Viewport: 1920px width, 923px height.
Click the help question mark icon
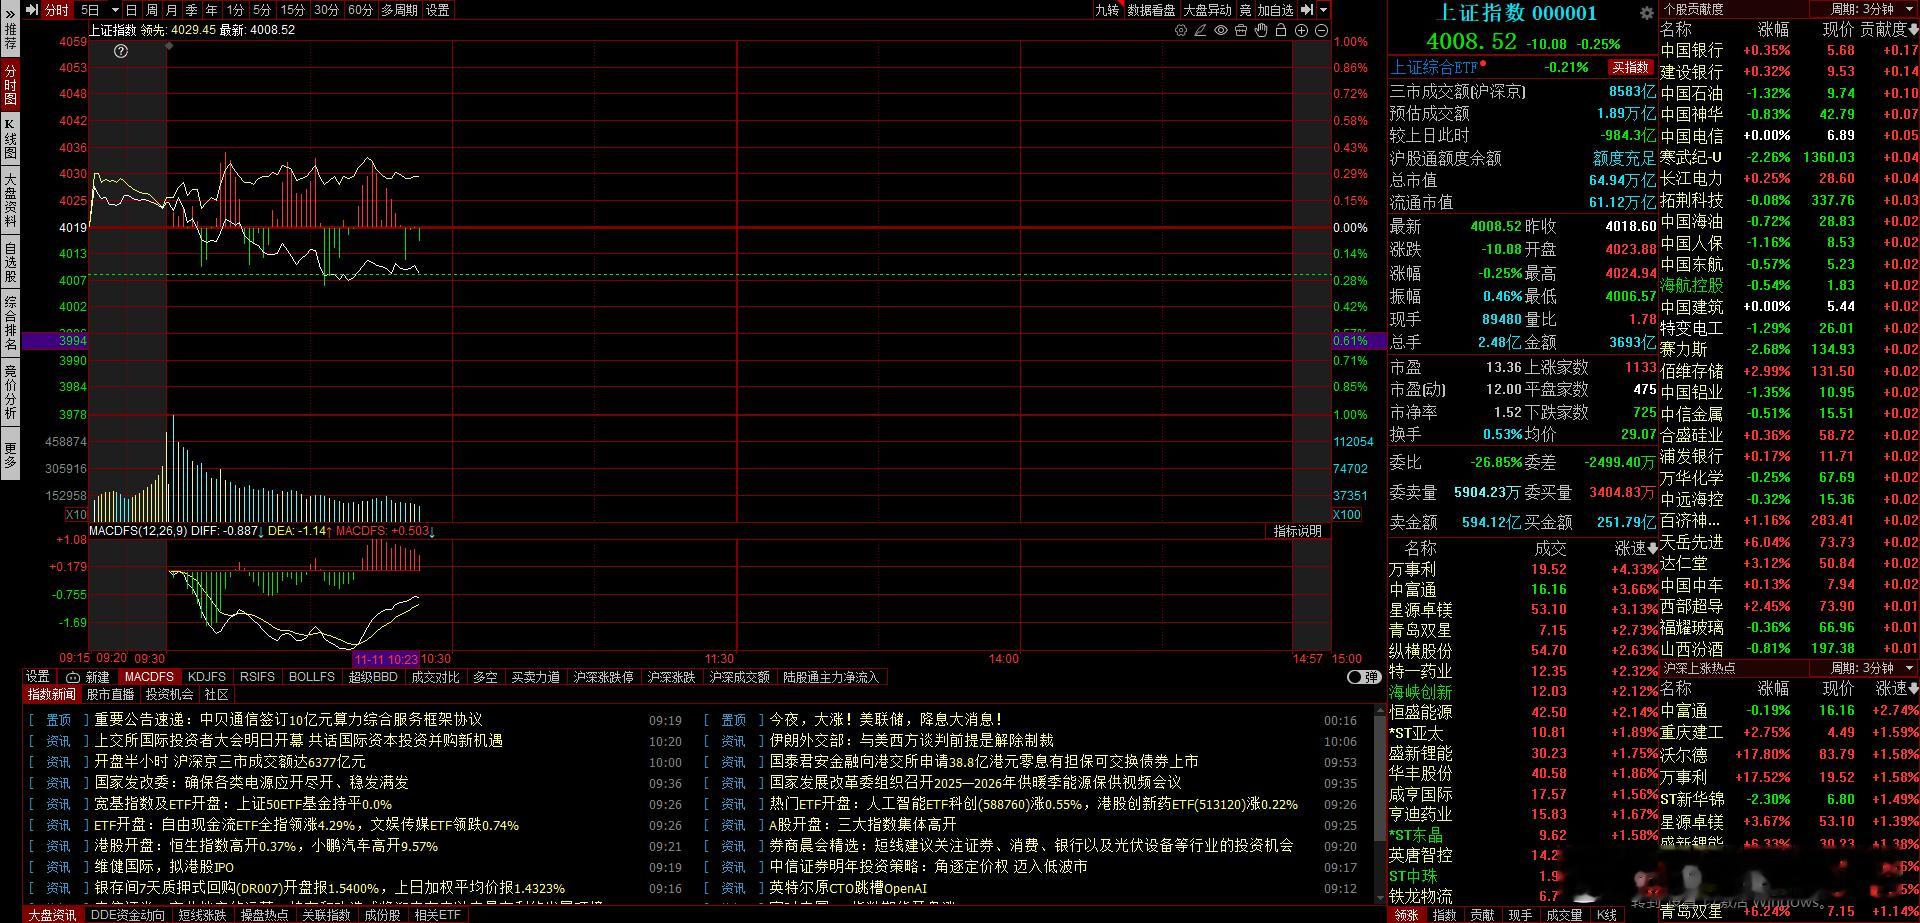(x=121, y=51)
